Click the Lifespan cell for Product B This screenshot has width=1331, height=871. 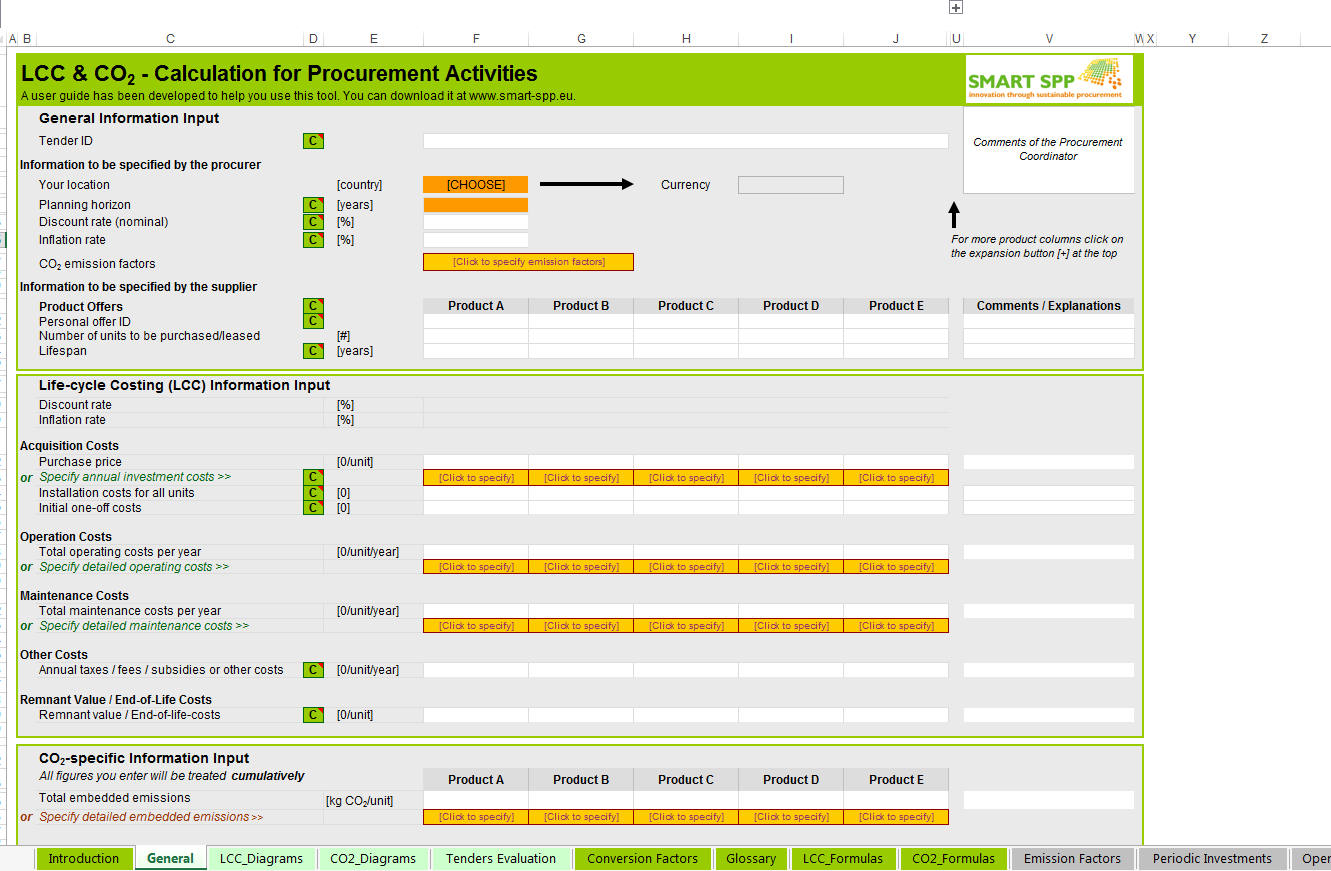(581, 351)
